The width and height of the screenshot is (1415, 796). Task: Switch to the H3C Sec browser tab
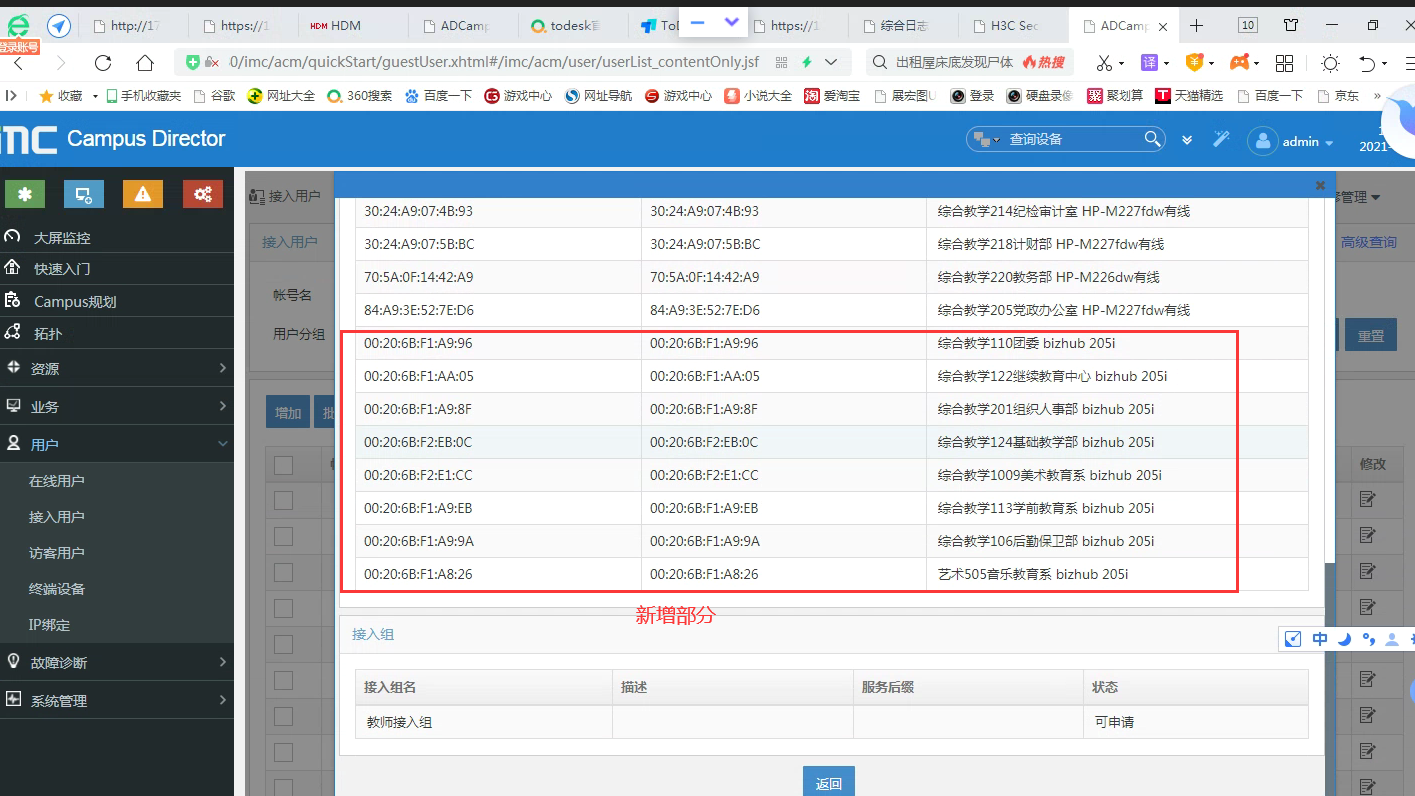(x=1013, y=26)
